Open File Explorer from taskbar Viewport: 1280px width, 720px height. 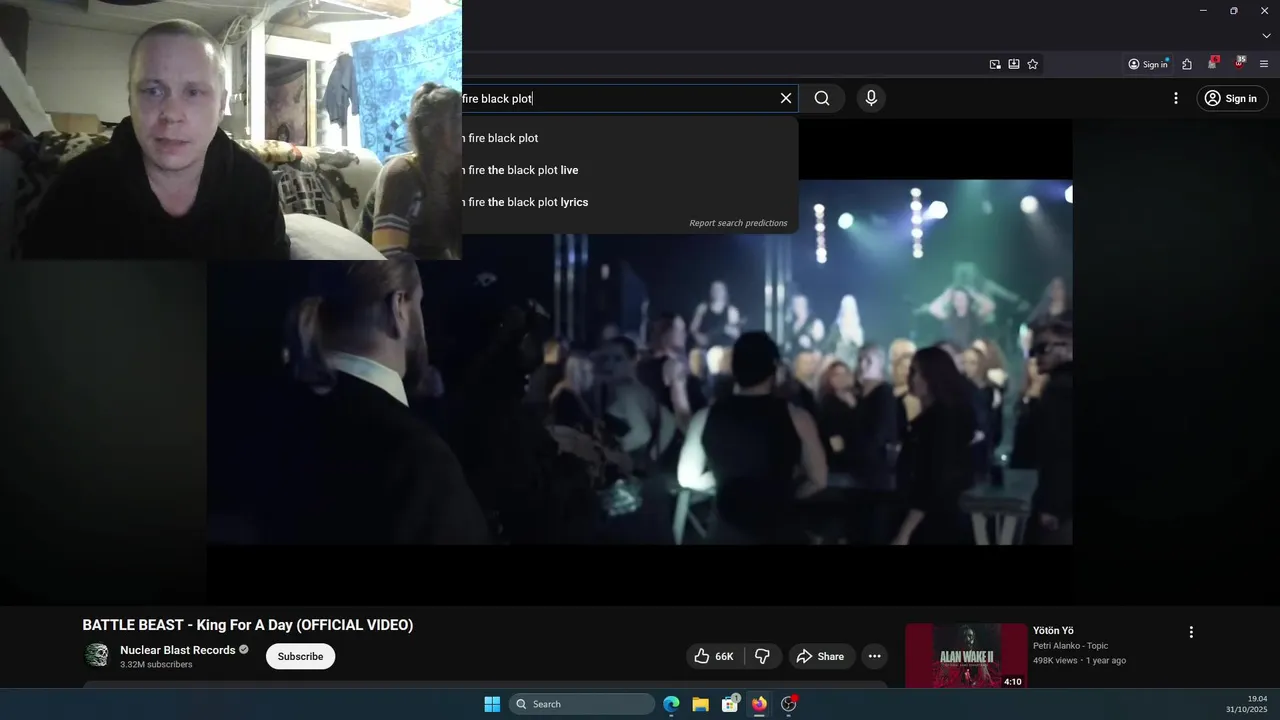[x=700, y=704]
